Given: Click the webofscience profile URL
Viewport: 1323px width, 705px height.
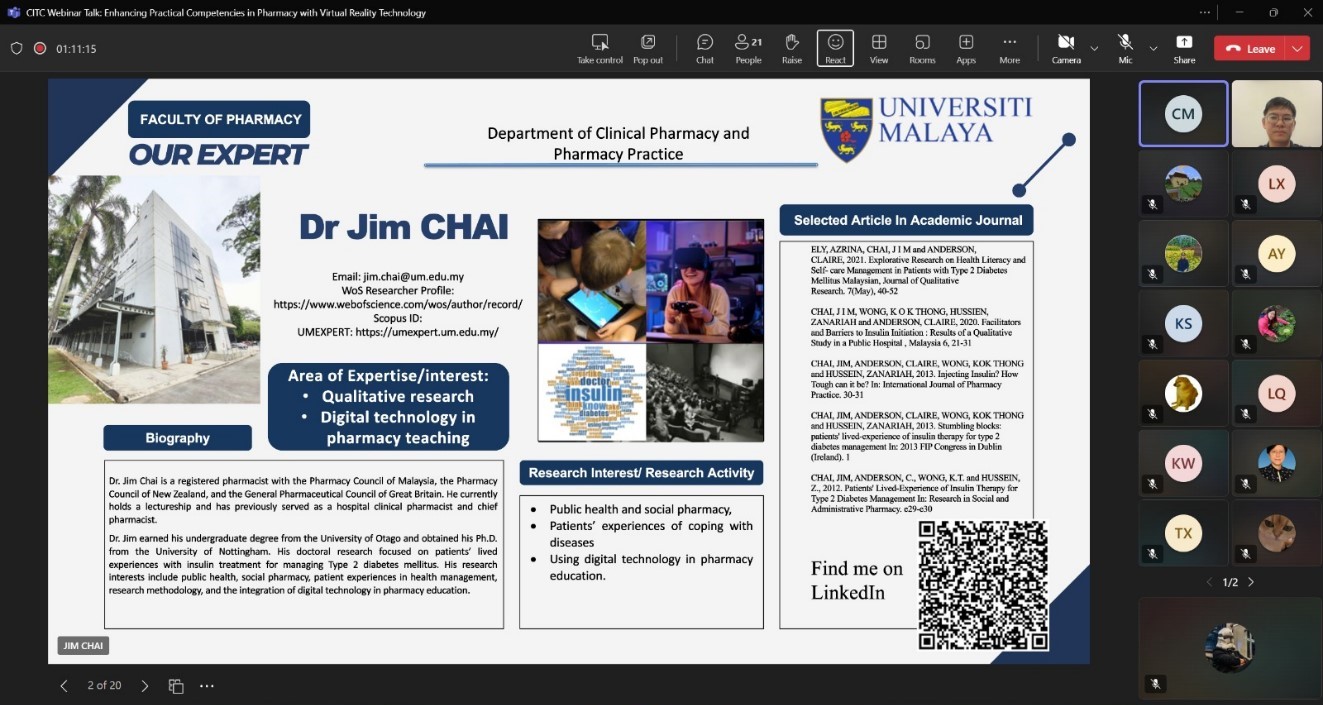Looking at the screenshot, I should 398,304.
